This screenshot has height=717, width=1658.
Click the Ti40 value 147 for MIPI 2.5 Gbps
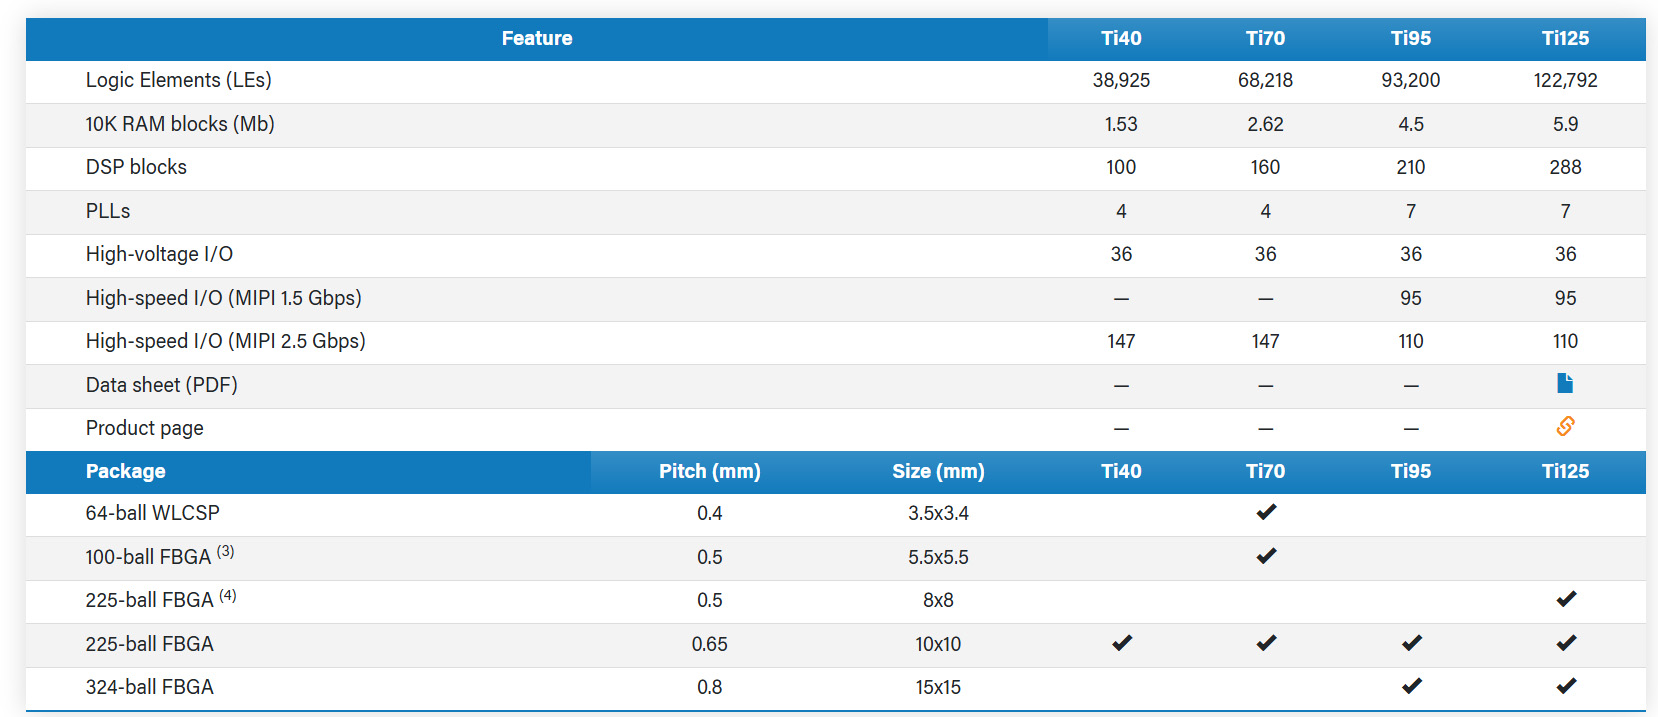point(1121,341)
